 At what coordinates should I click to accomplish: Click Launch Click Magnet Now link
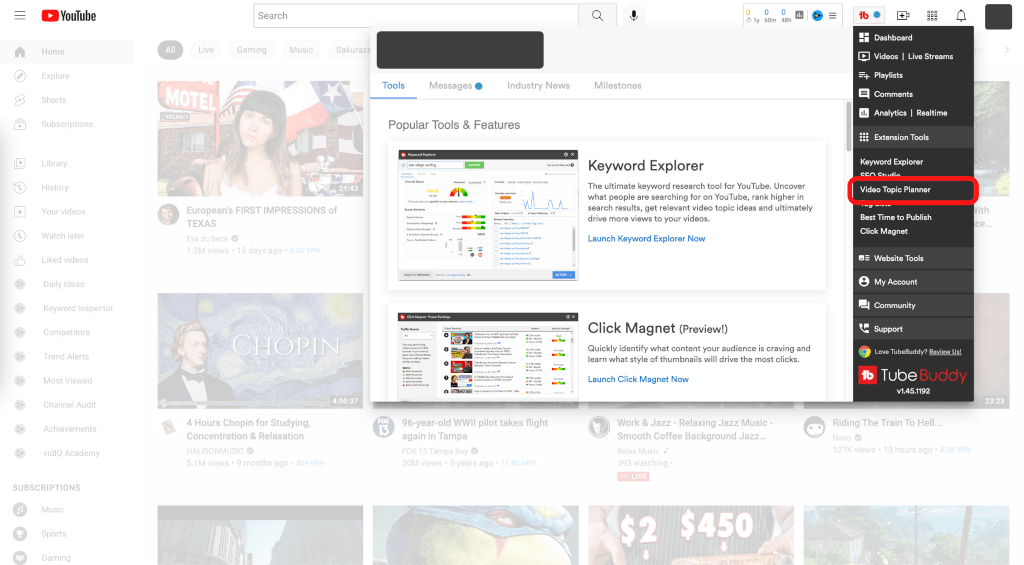638,380
